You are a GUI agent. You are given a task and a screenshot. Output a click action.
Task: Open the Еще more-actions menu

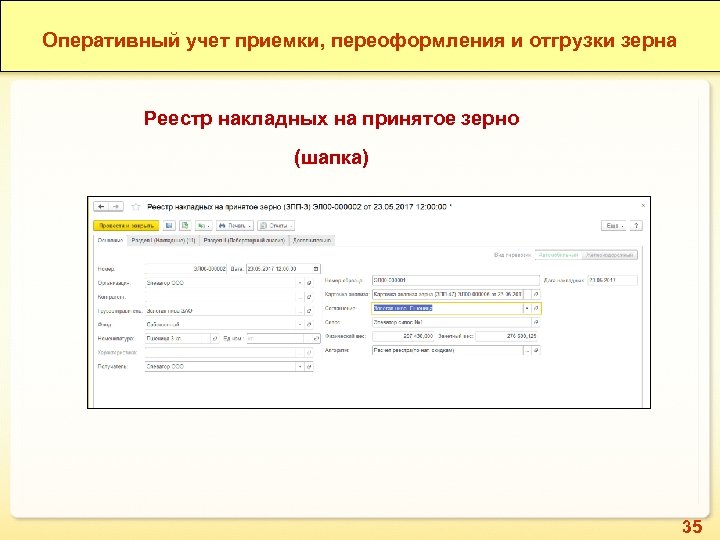613,225
